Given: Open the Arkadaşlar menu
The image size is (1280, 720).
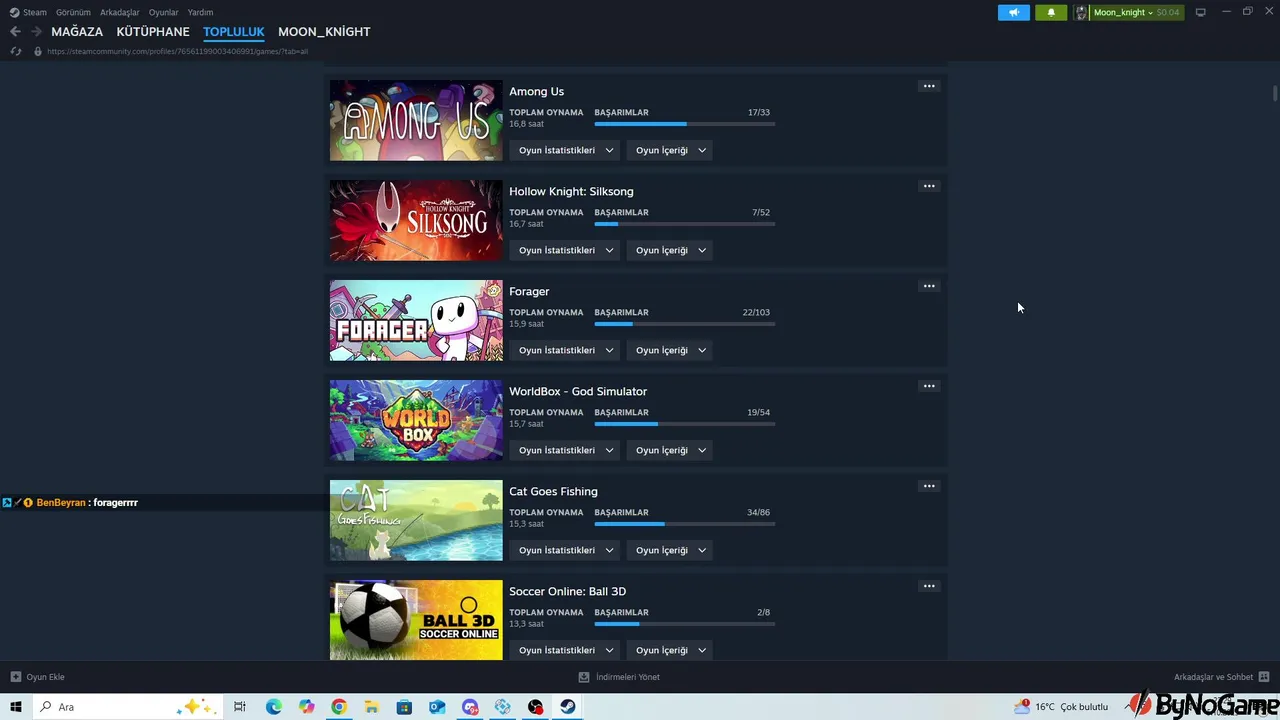Looking at the screenshot, I should point(120,12).
